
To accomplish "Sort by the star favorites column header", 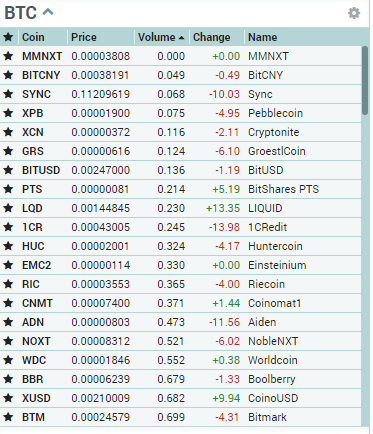I will (8, 37).
